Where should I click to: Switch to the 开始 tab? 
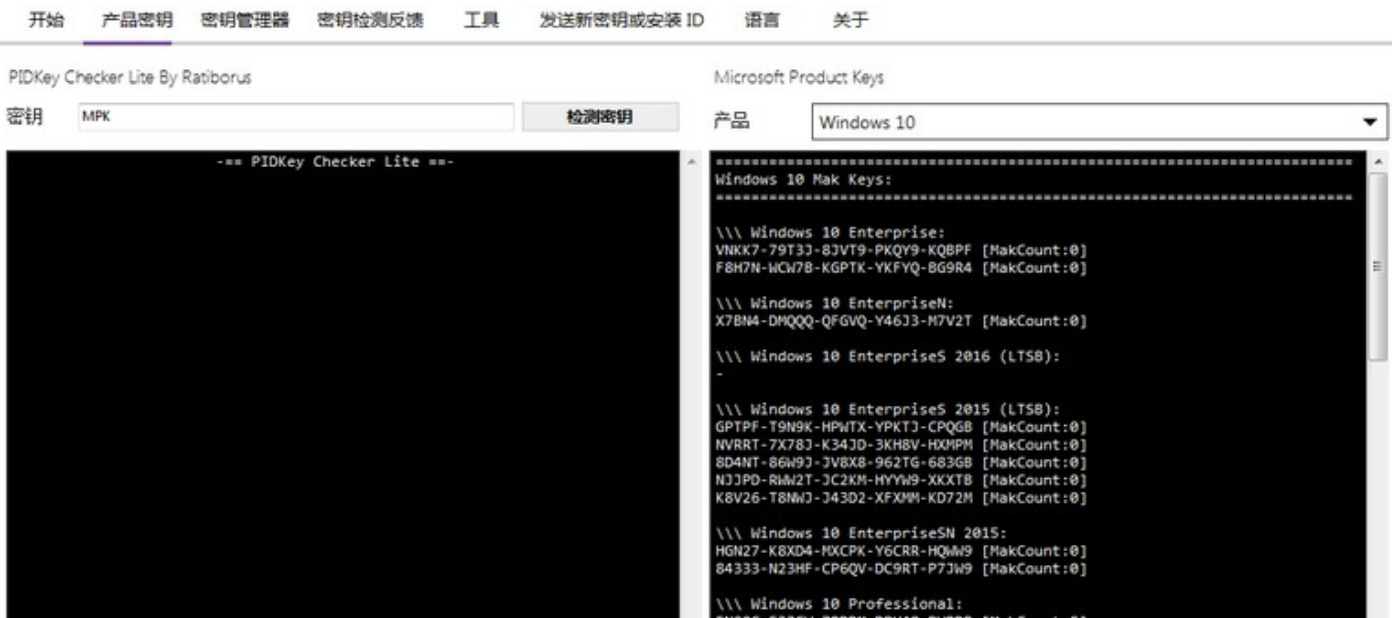pyautogui.click(x=47, y=20)
